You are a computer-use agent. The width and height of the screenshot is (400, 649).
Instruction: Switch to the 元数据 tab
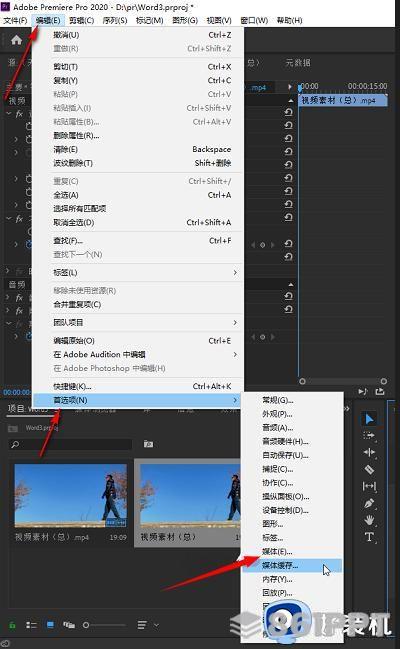[x=298, y=62]
